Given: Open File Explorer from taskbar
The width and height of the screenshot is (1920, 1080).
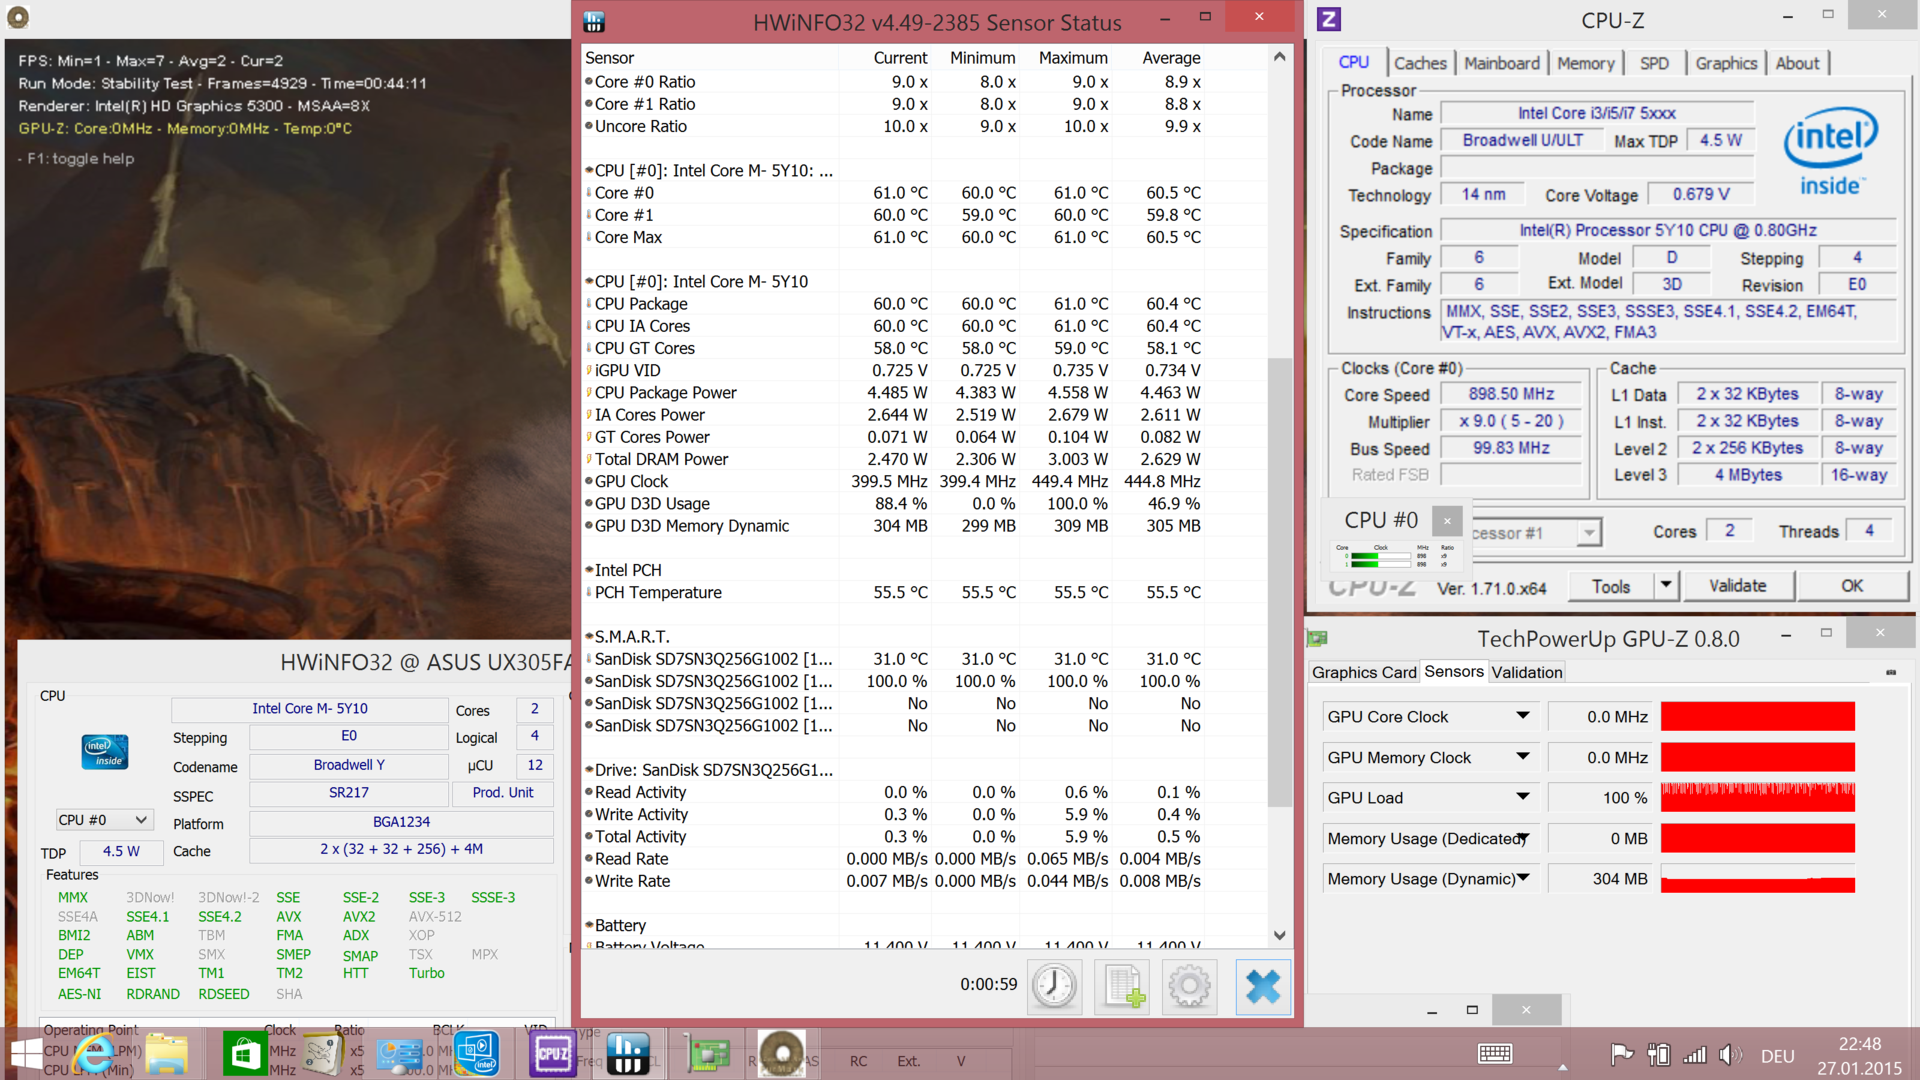Looking at the screenshot, I should point(166,1054).
